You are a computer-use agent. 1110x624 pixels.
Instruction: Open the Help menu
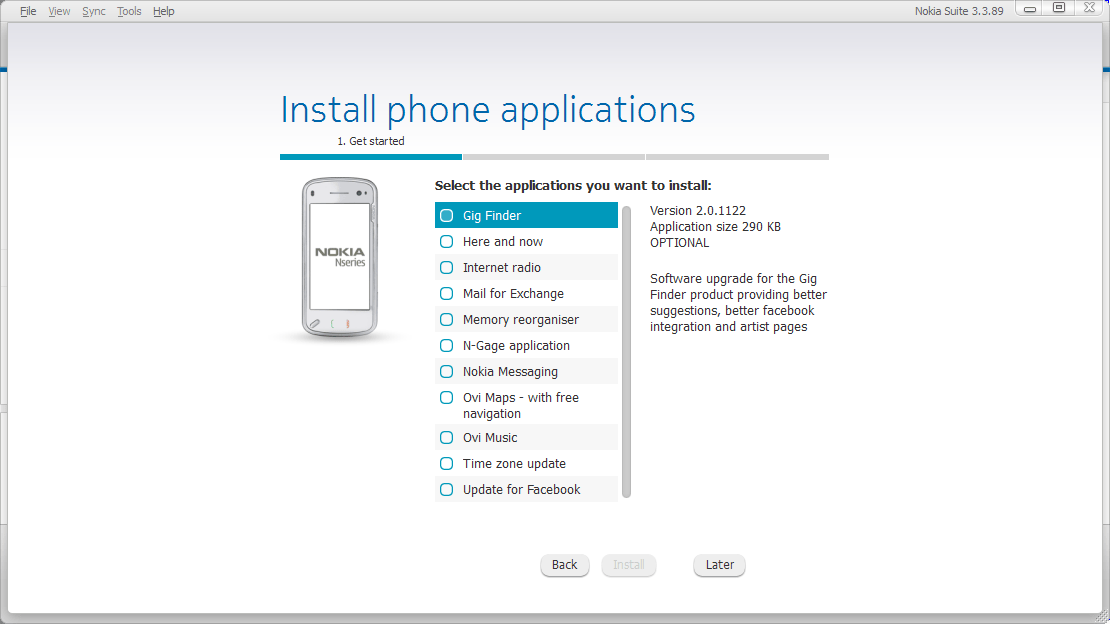(164, 11)
